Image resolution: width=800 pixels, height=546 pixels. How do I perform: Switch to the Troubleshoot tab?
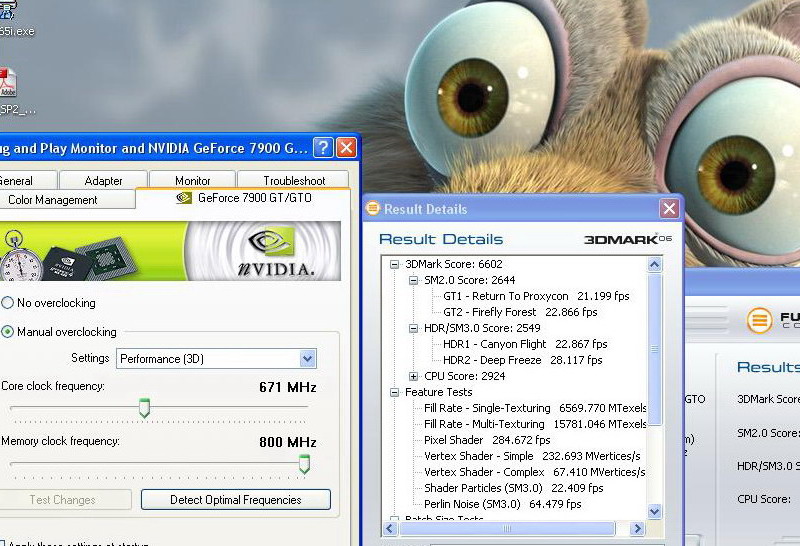(294, 180)
